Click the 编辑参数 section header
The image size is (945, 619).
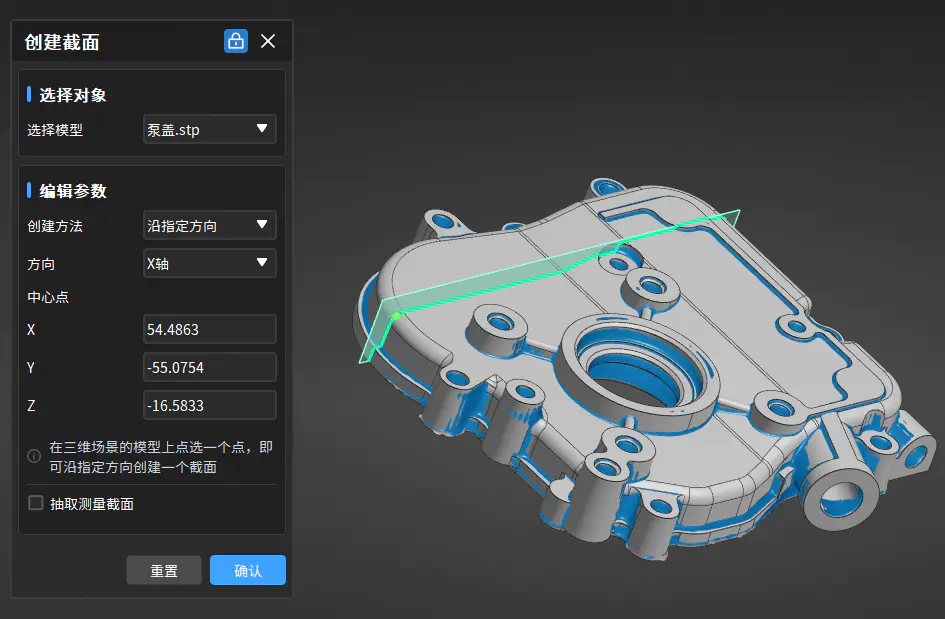[x=73, y=191]
